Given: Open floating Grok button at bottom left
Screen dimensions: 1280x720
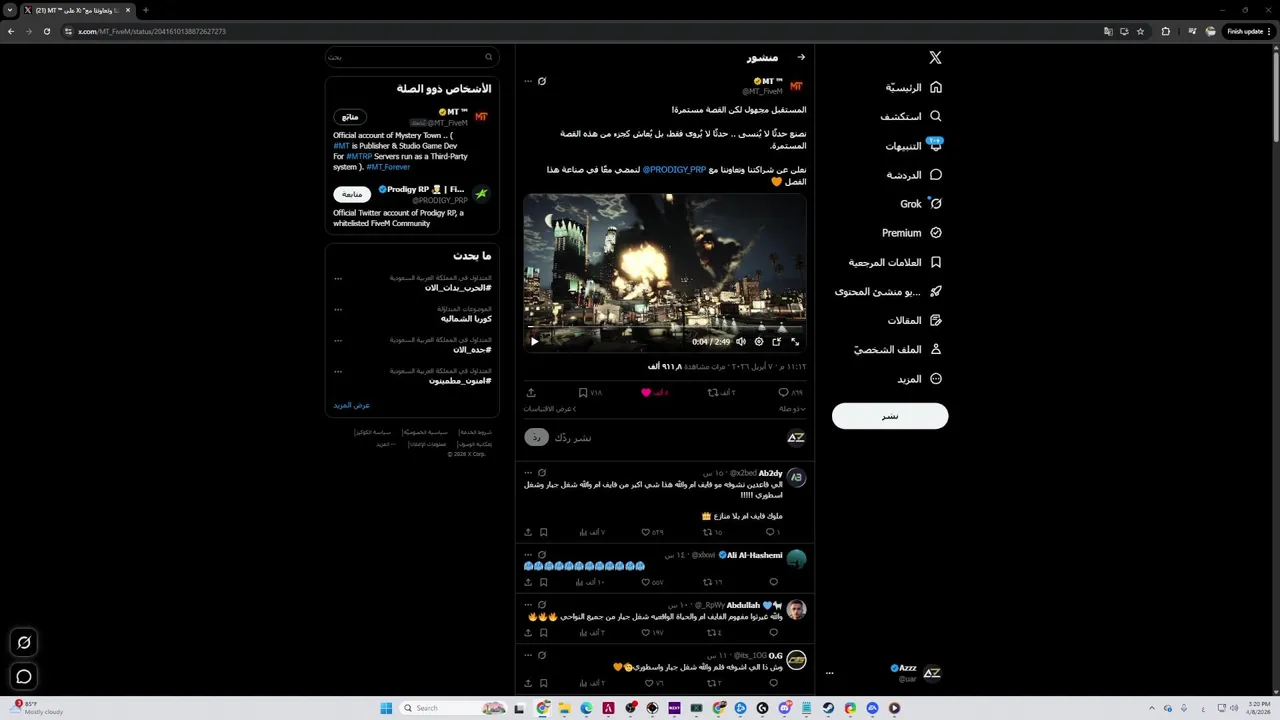Looking at the screenshot, I should click(x=24, y=642).
